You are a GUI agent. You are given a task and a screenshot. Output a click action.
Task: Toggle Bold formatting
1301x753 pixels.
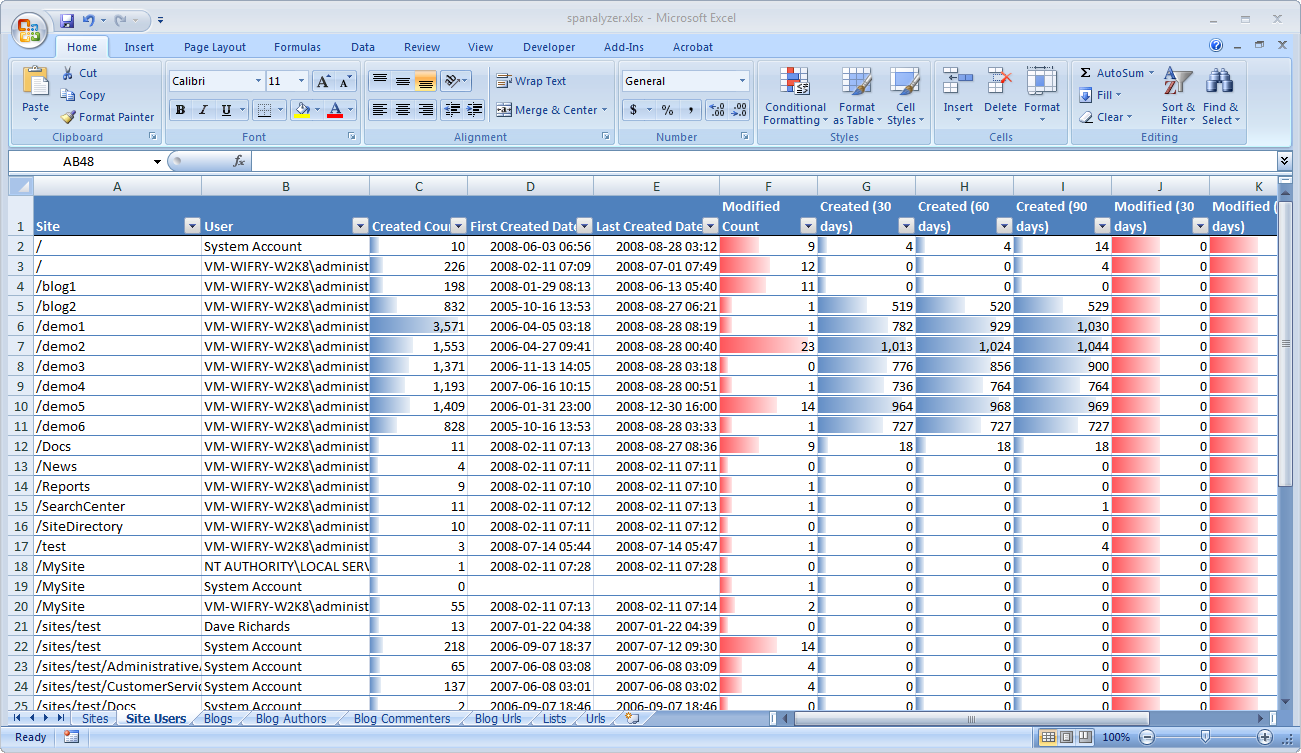tap(181, 110)
